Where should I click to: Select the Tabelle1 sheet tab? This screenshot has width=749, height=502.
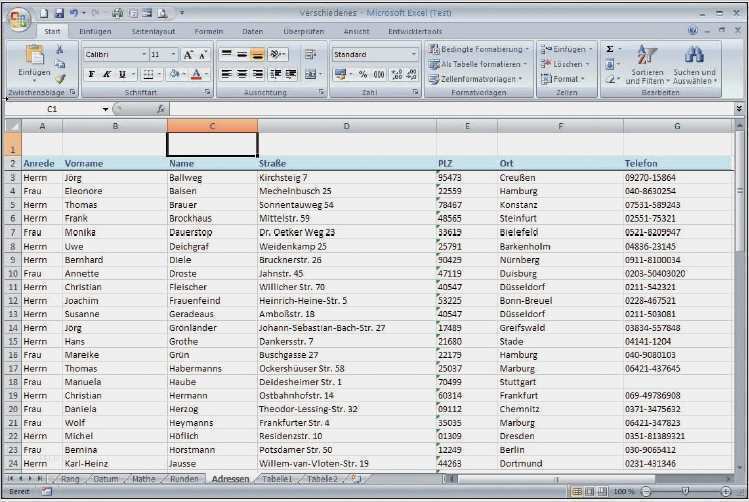[x=277, y=479]
